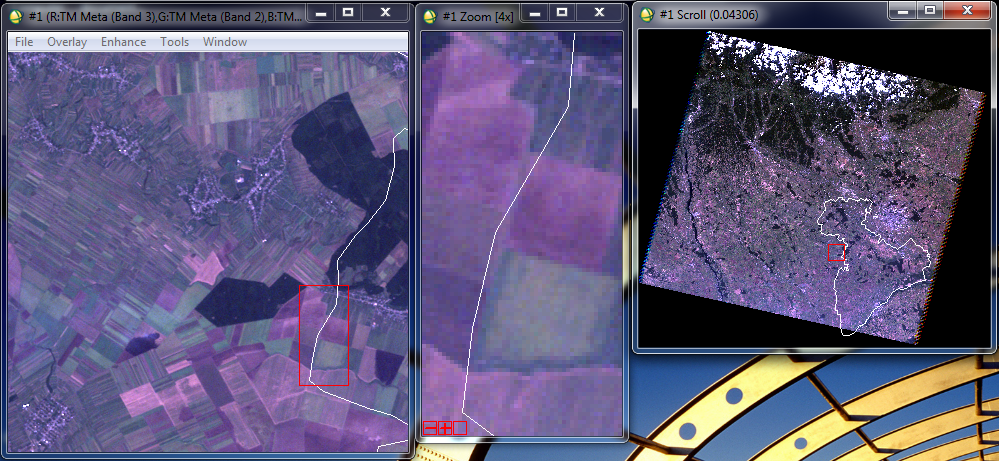Image resolution: width=999 pixels, height=461 pixels.
Task: Click the ENVI icon in Zoom window title bar
Action: [430, 17]
